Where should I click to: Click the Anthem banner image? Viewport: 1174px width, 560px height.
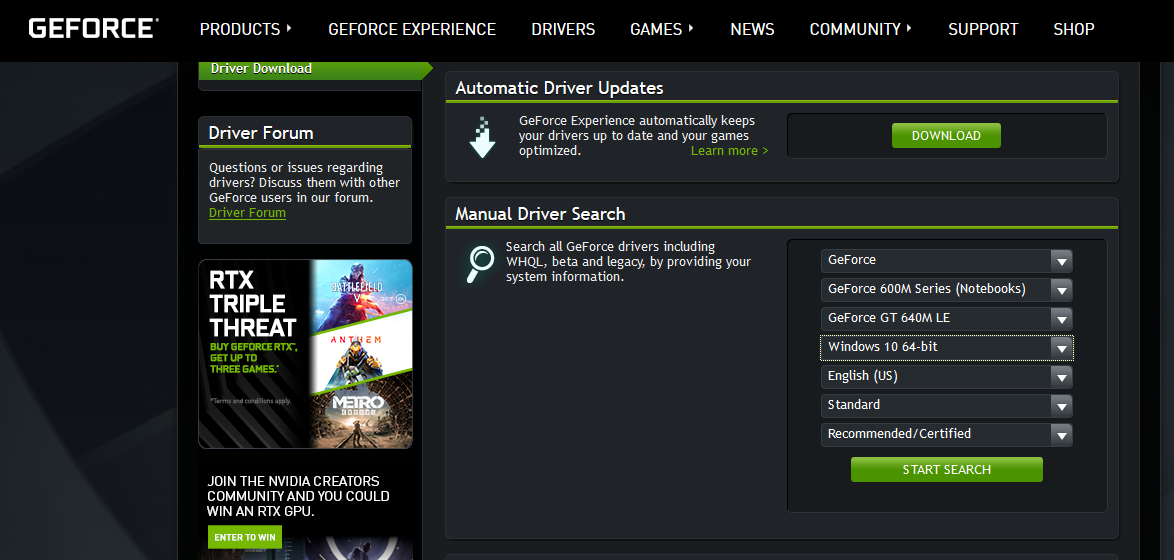362,350
